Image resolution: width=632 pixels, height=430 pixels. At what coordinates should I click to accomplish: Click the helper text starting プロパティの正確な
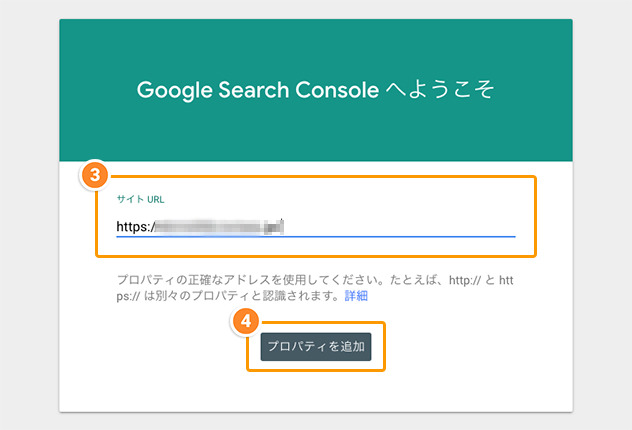(315, 288)
